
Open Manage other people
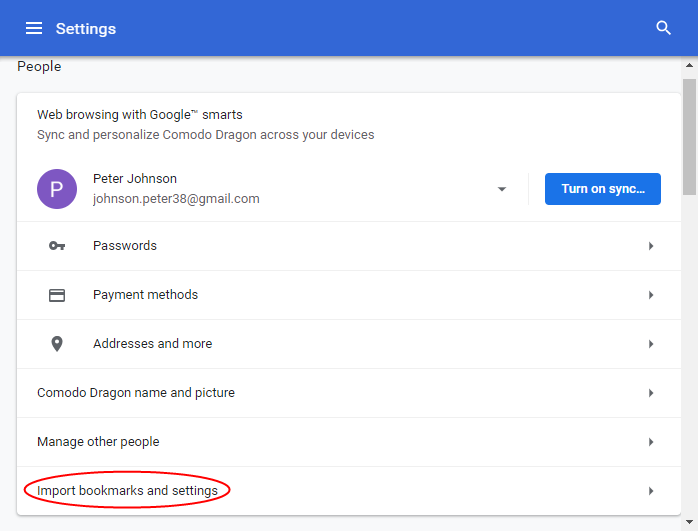coord(349,442)
